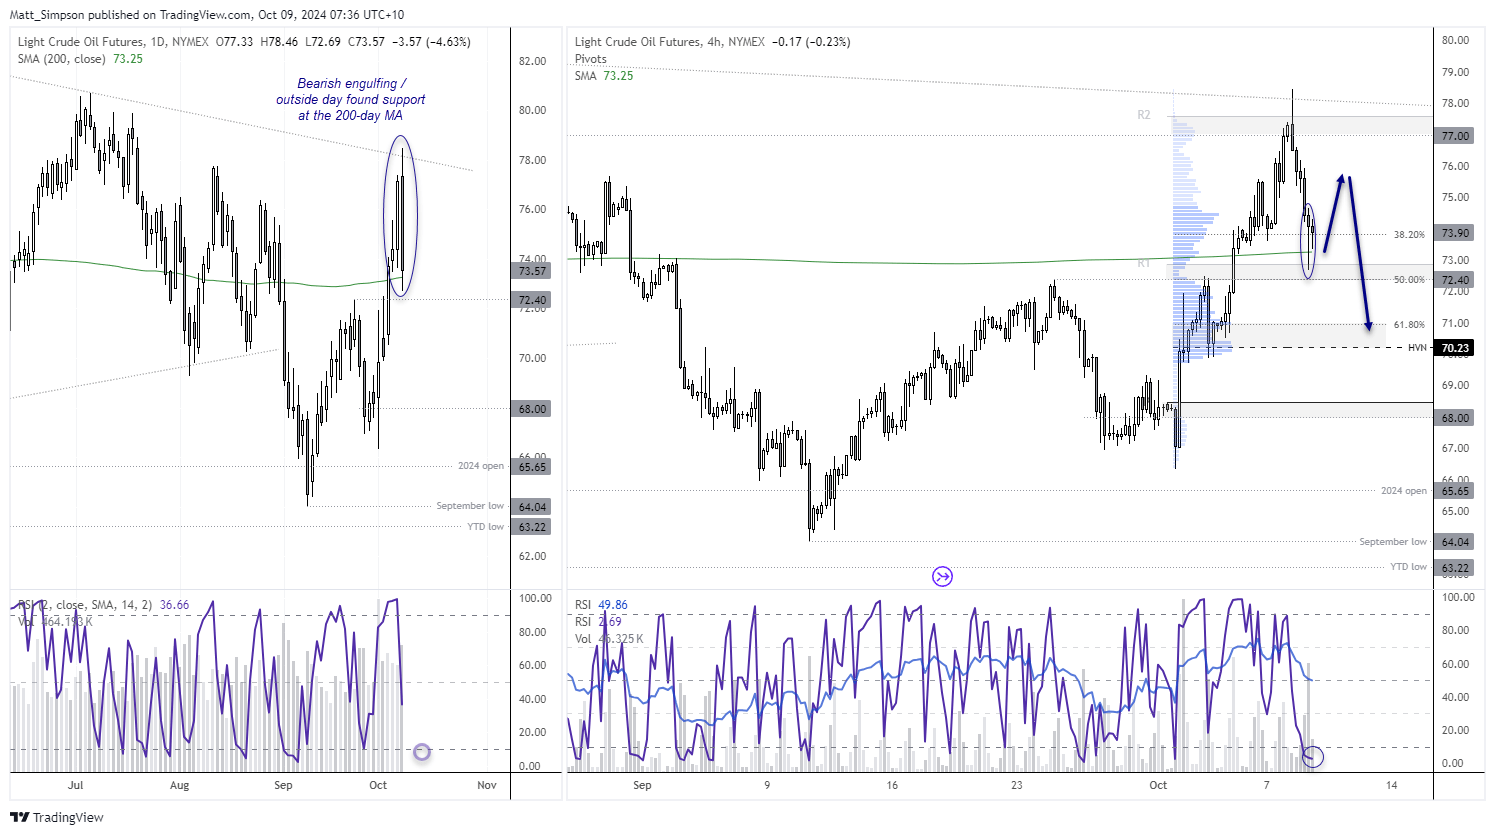Viewport: 1495px width, 835px height.
Task: Click the Matt_Simpson published on TradingView.com header
Action: pyautogui.click(x=207, y=15)
